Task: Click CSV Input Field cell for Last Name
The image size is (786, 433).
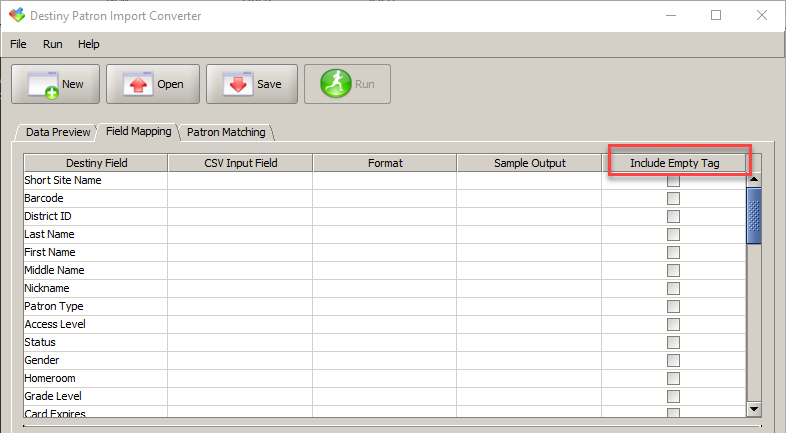Action: 240,235
